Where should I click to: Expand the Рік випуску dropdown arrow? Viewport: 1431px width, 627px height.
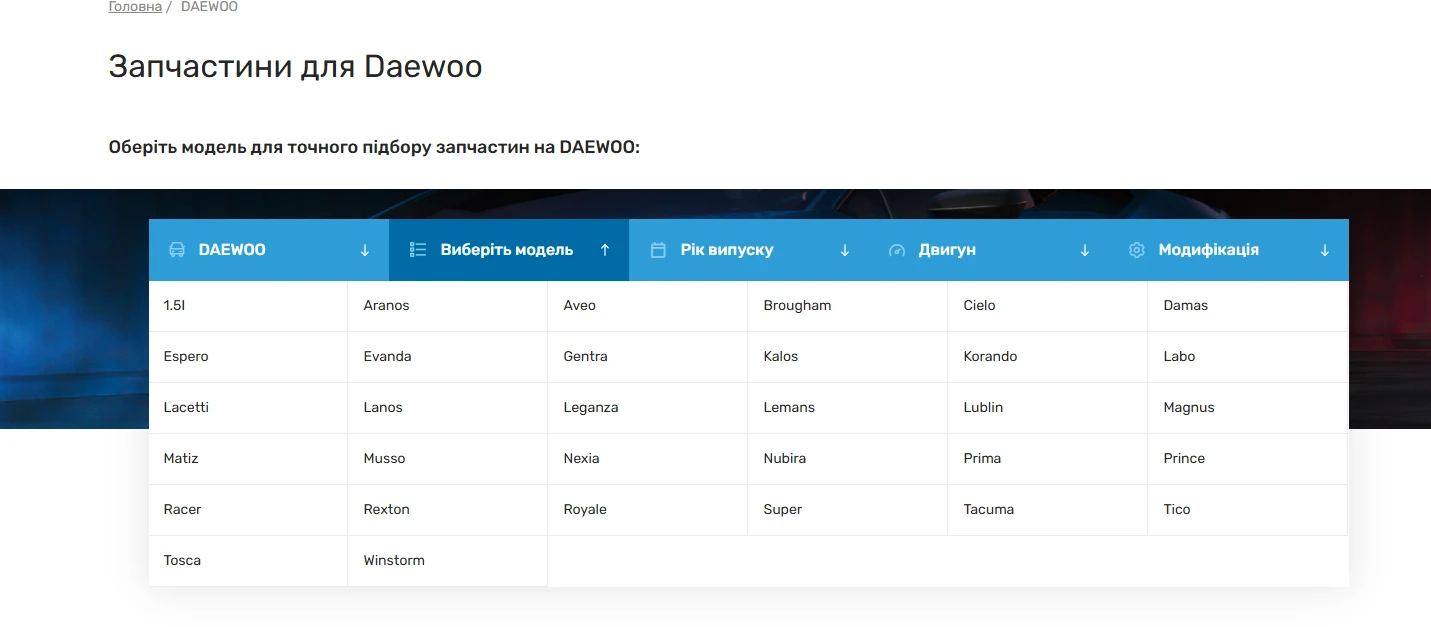tap(845, 250)
